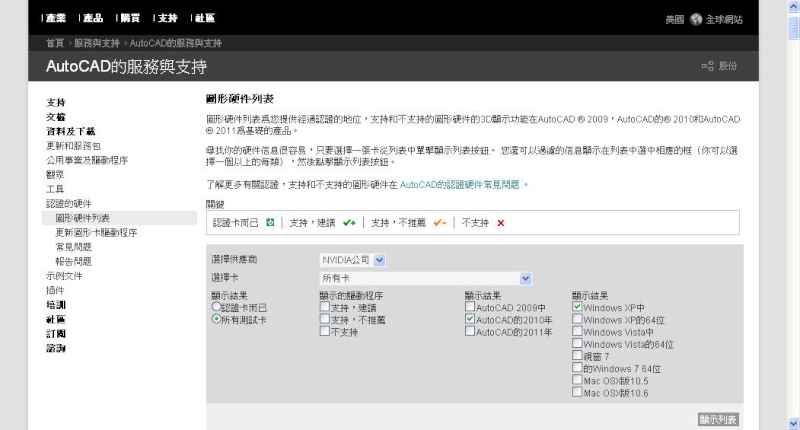Check the 支持，不推薦 driver checkbox
Screen dimensions: 800x430
click(x=324, y=319)
